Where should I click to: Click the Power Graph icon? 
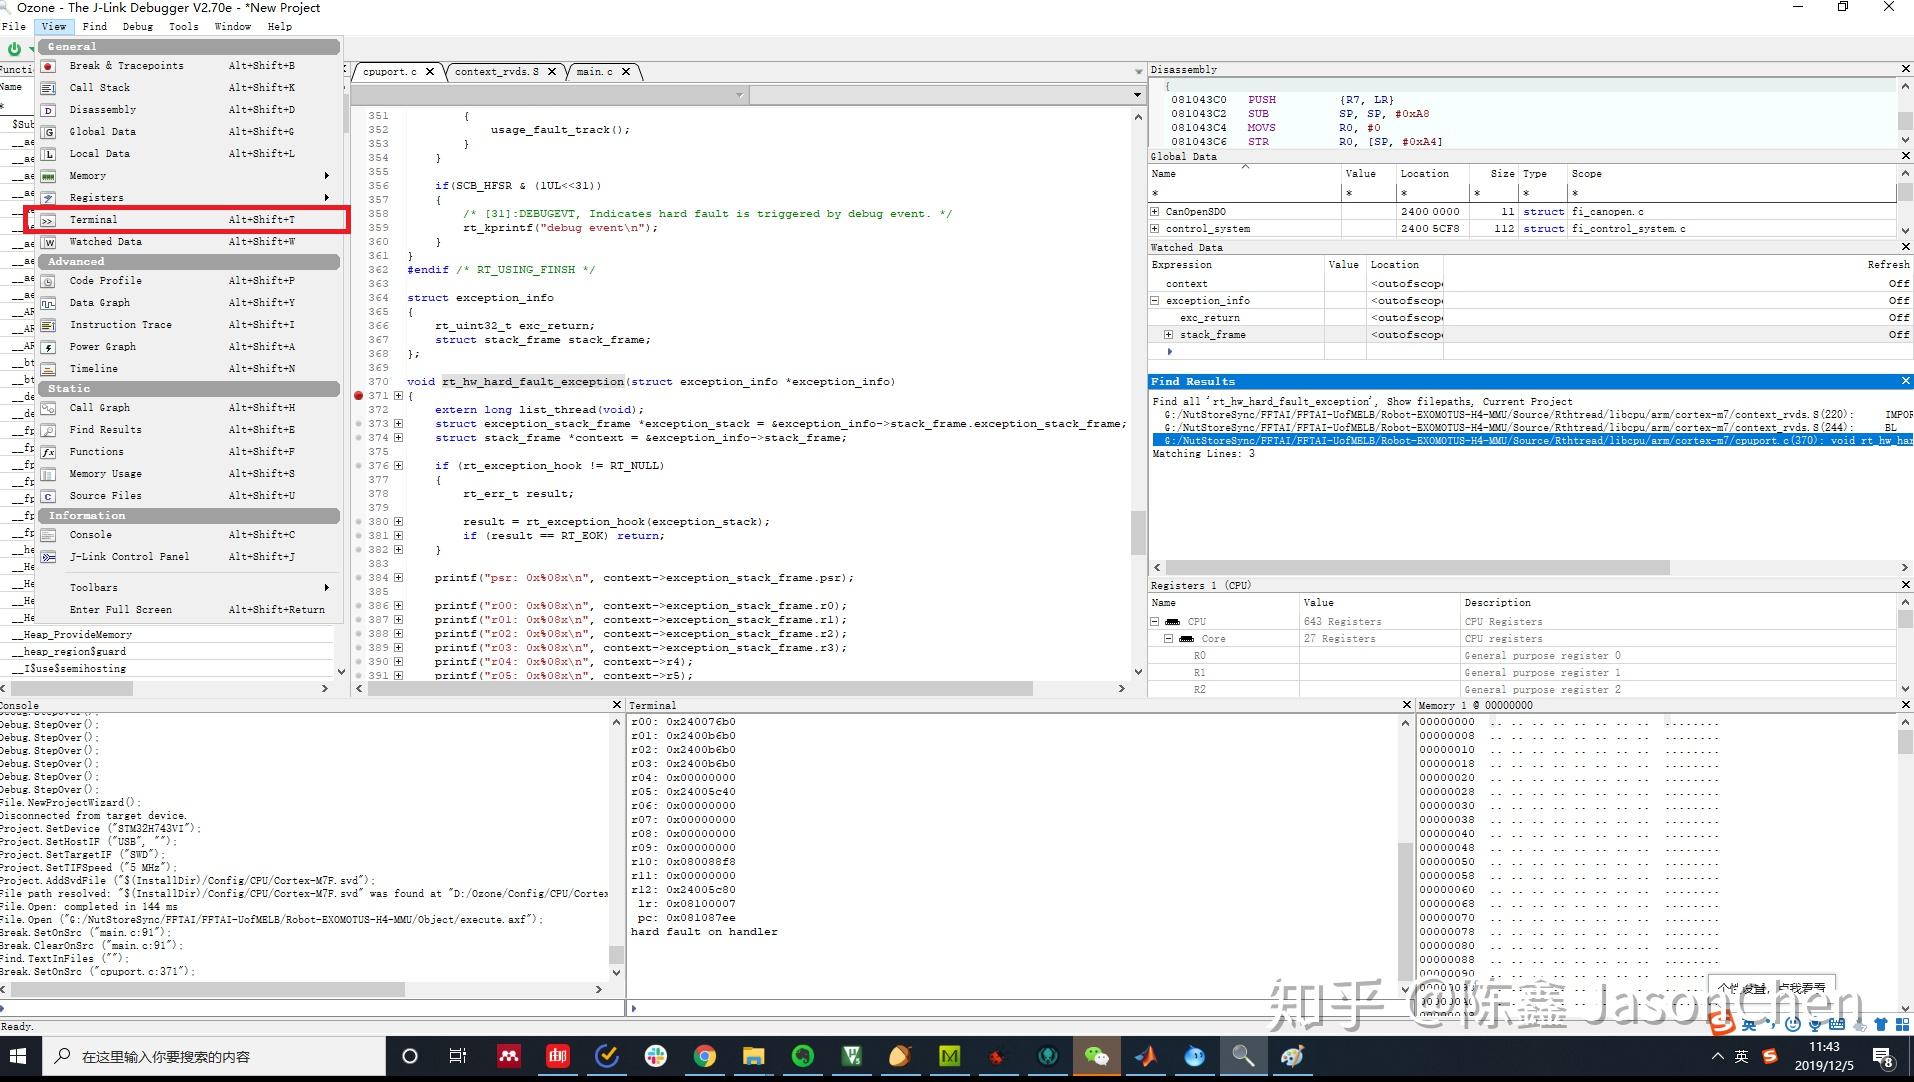pyautogui.click(x=48, y=347)
